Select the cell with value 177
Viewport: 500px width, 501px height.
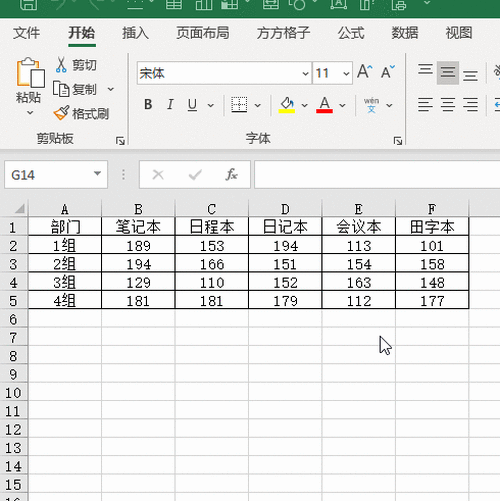432,301
